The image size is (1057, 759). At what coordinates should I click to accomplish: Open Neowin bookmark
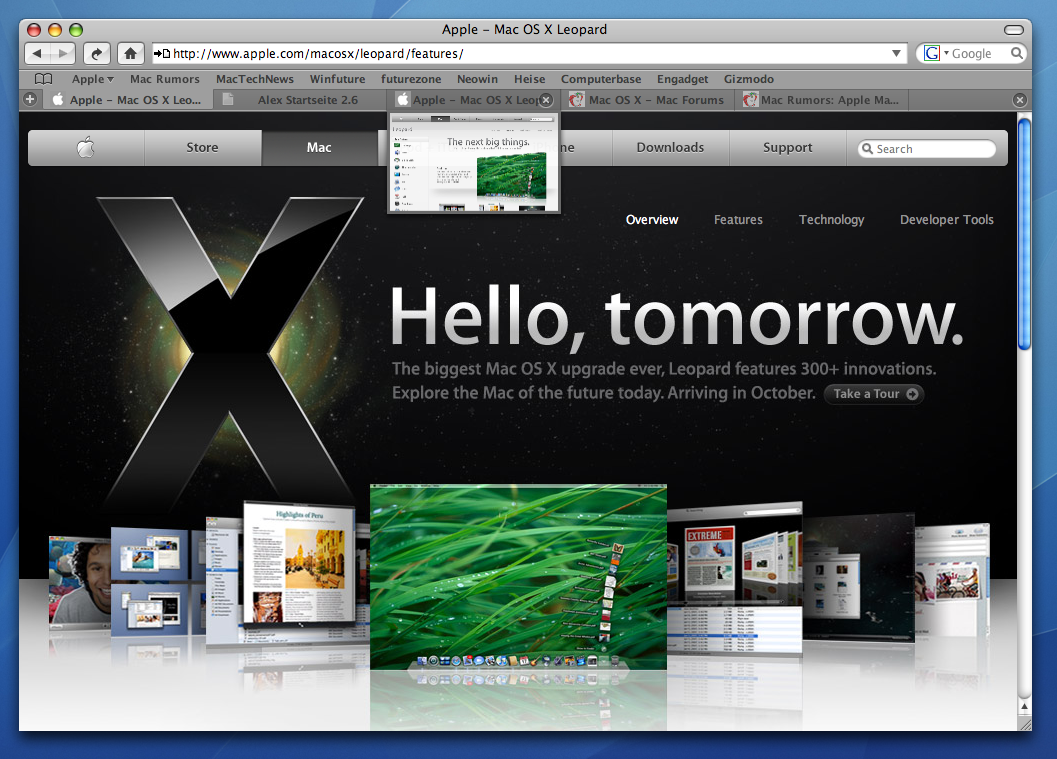pyautogui.click(x=477, y=79)
